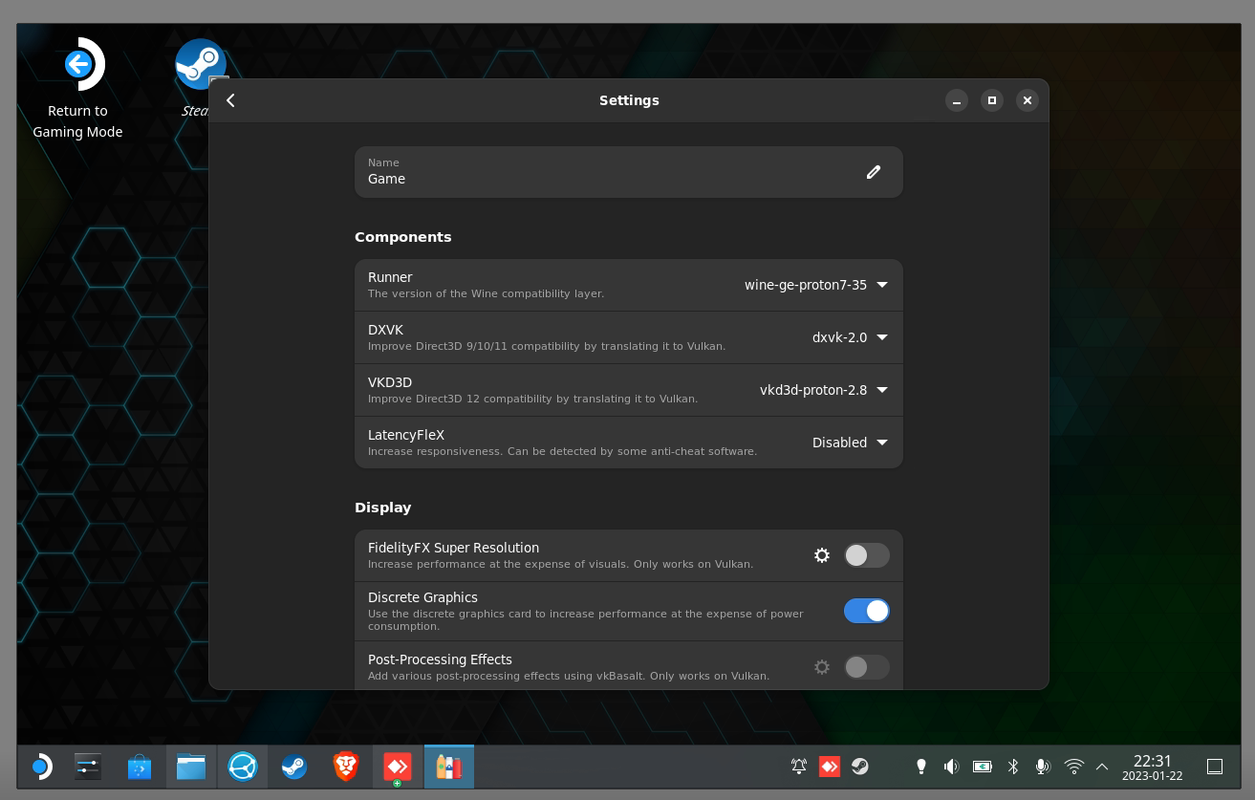Open battery status tray icon
The image size is (1255, 800).
pos(982,767)
